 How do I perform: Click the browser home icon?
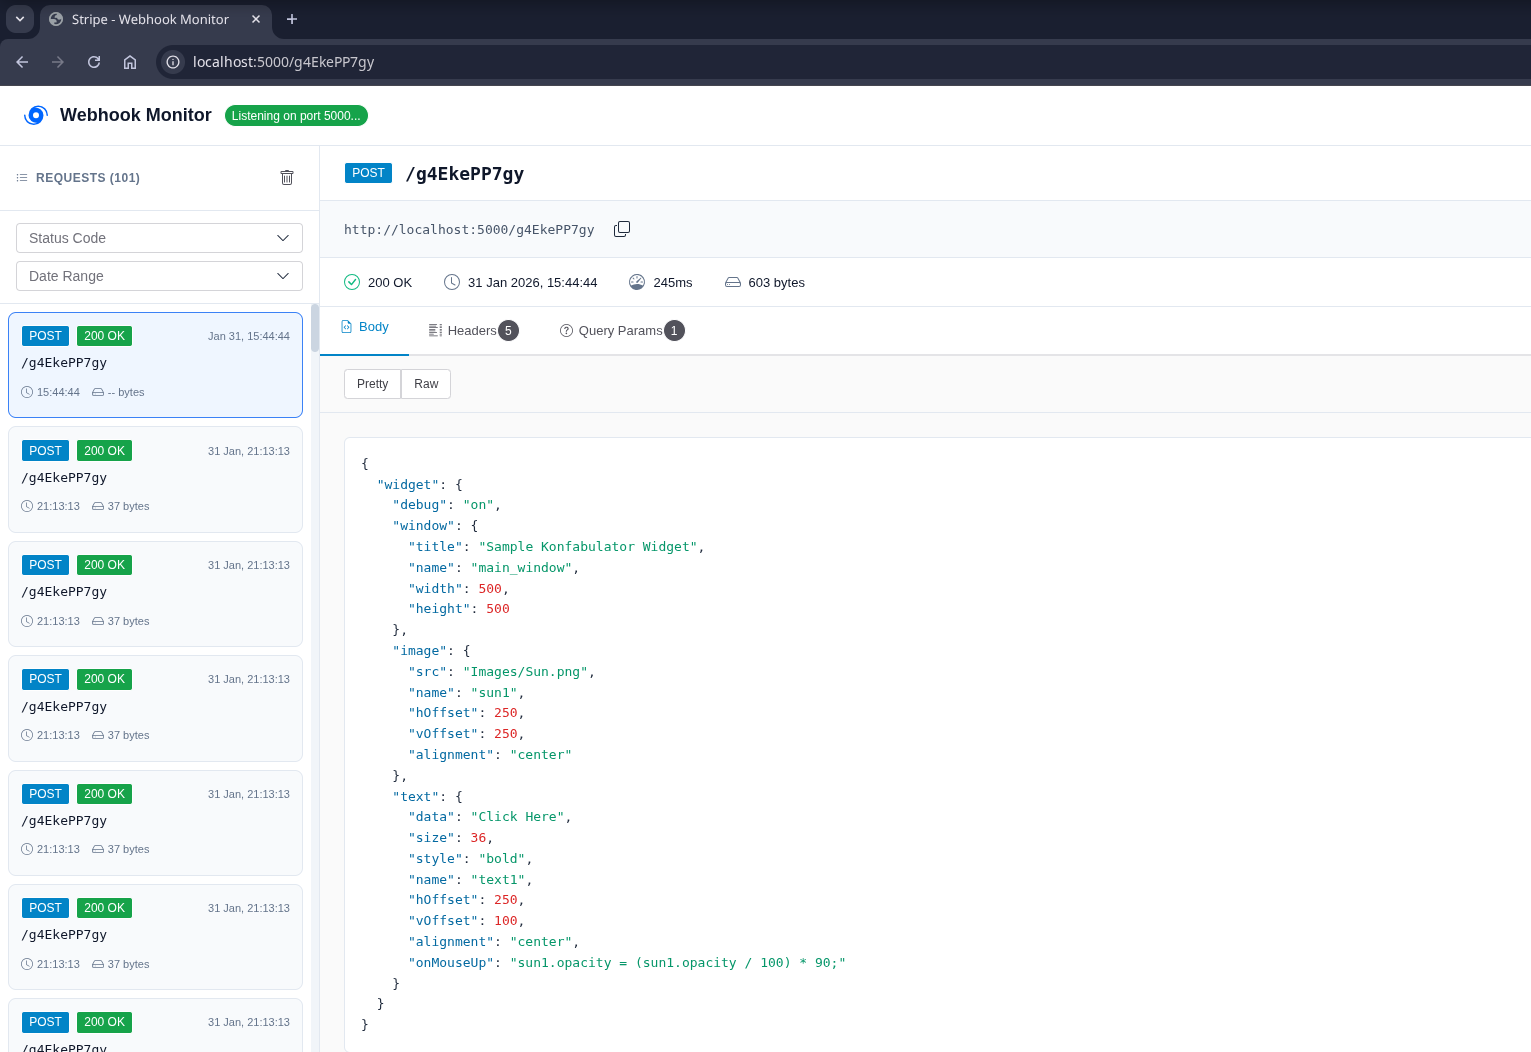tap(130, 62)
